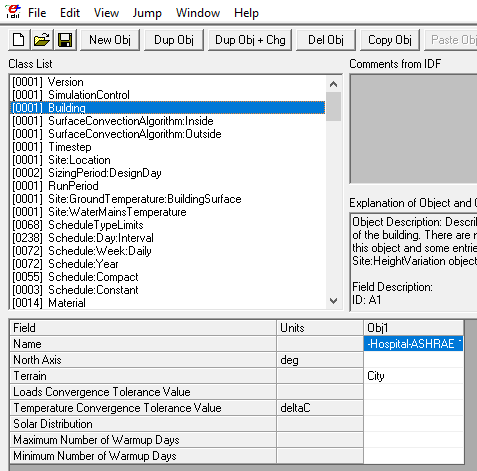Click the Name value cell Hospital-ASHRAE
The height and width of the screenshot is (471, 477).
point(413,344)
